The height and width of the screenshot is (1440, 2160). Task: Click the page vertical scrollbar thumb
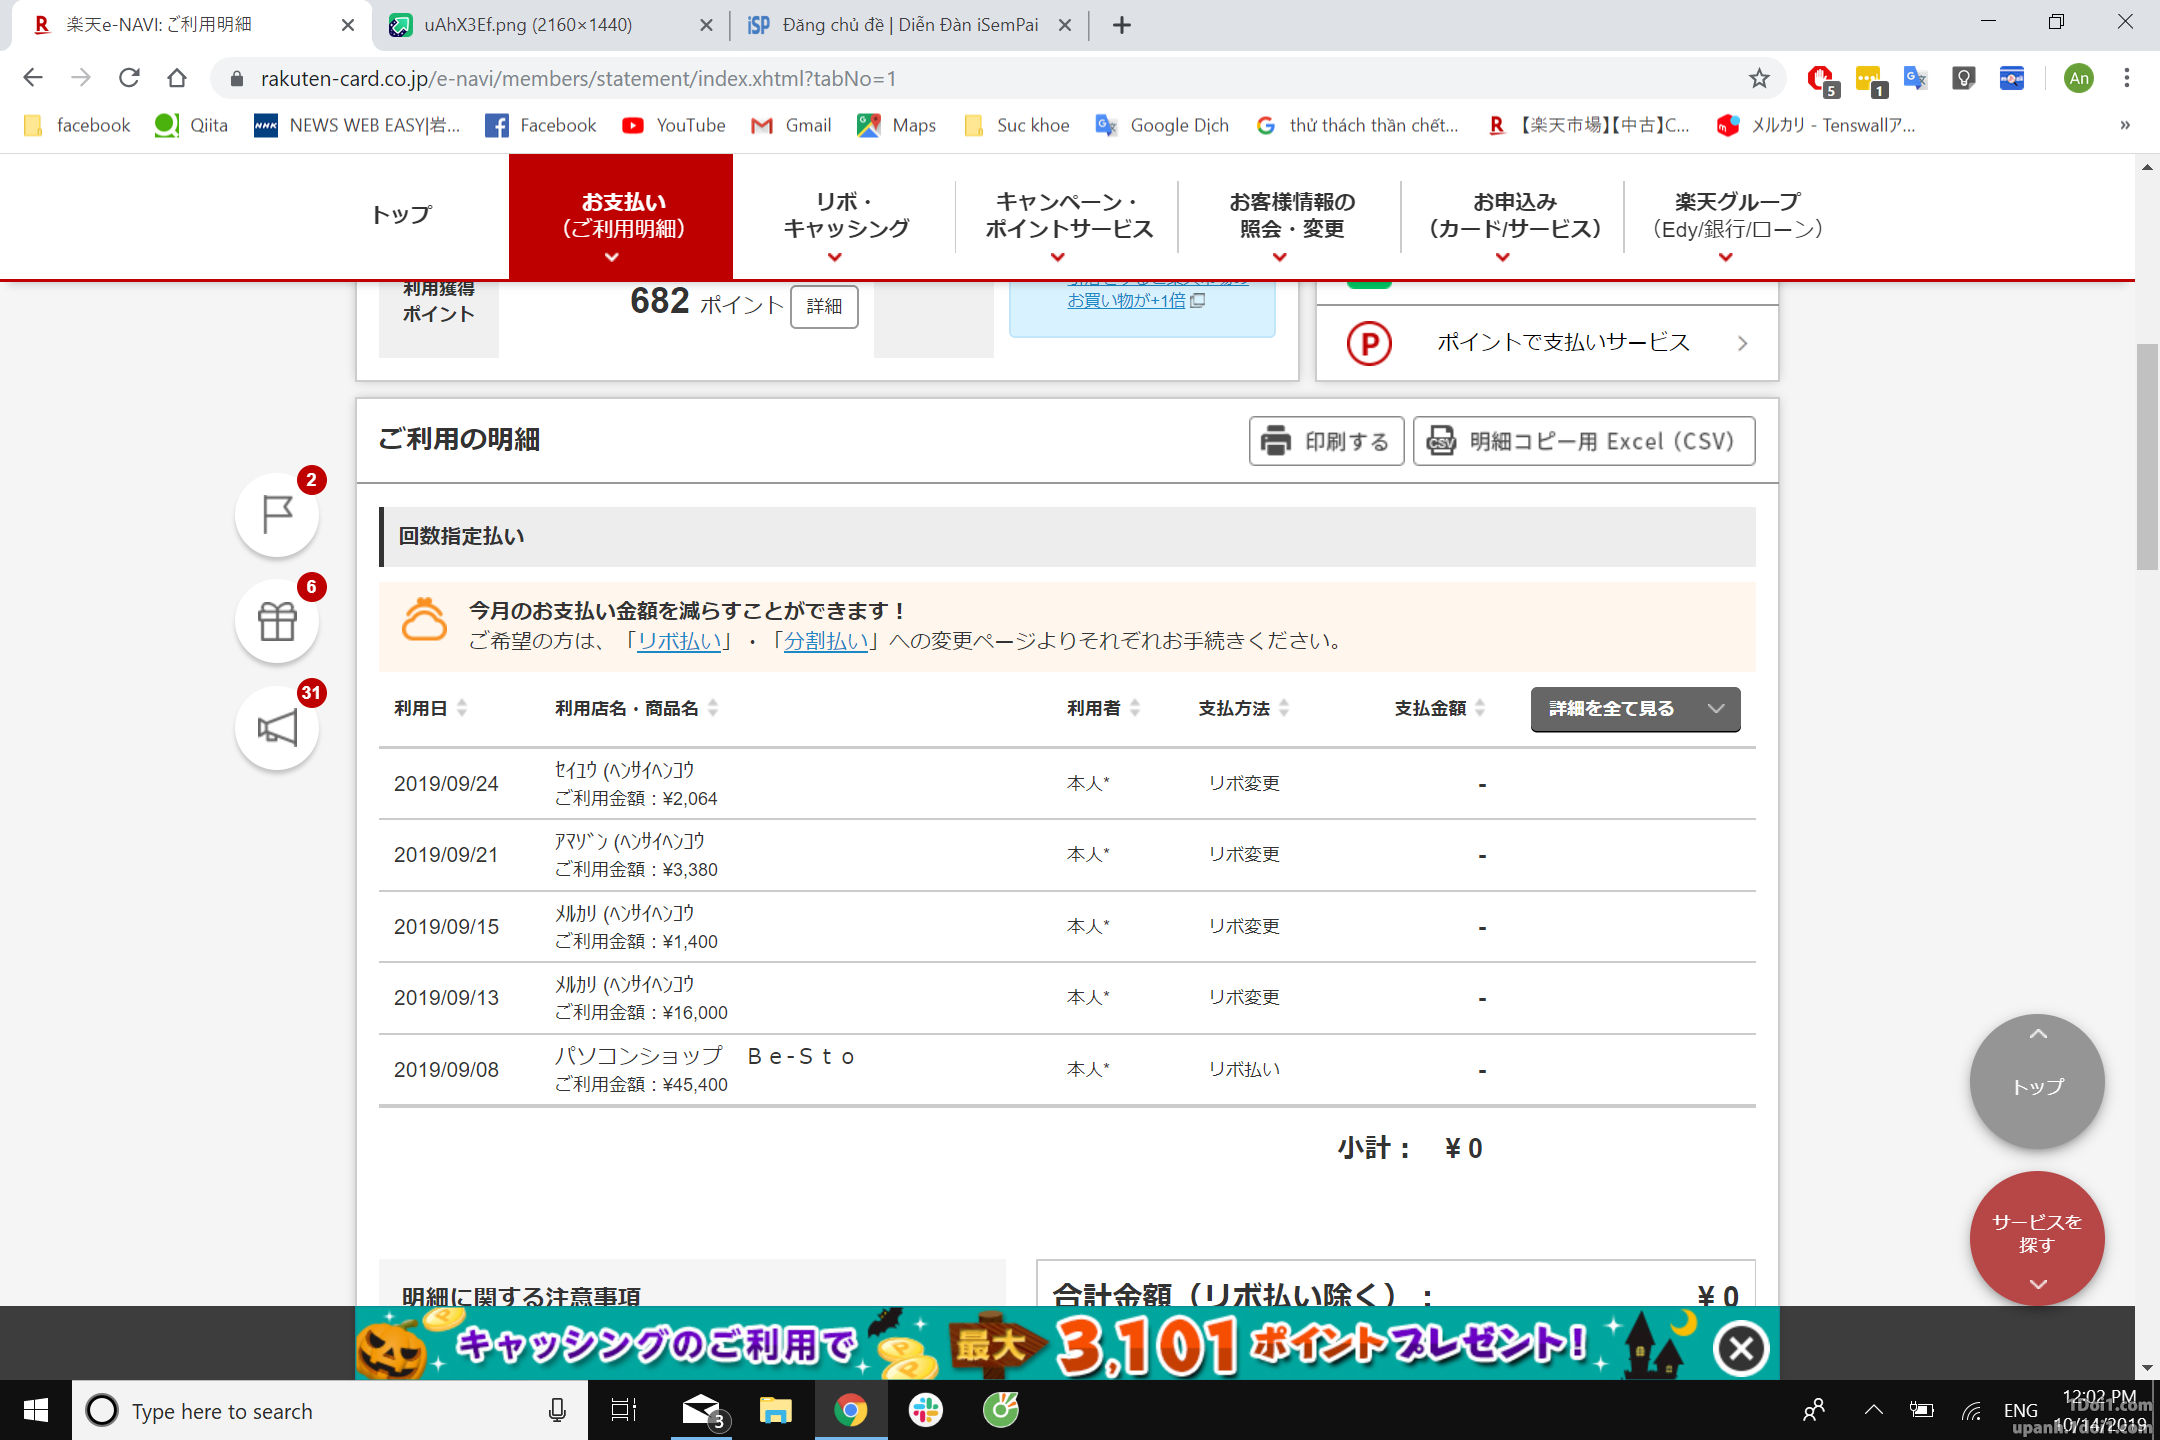2147,455
